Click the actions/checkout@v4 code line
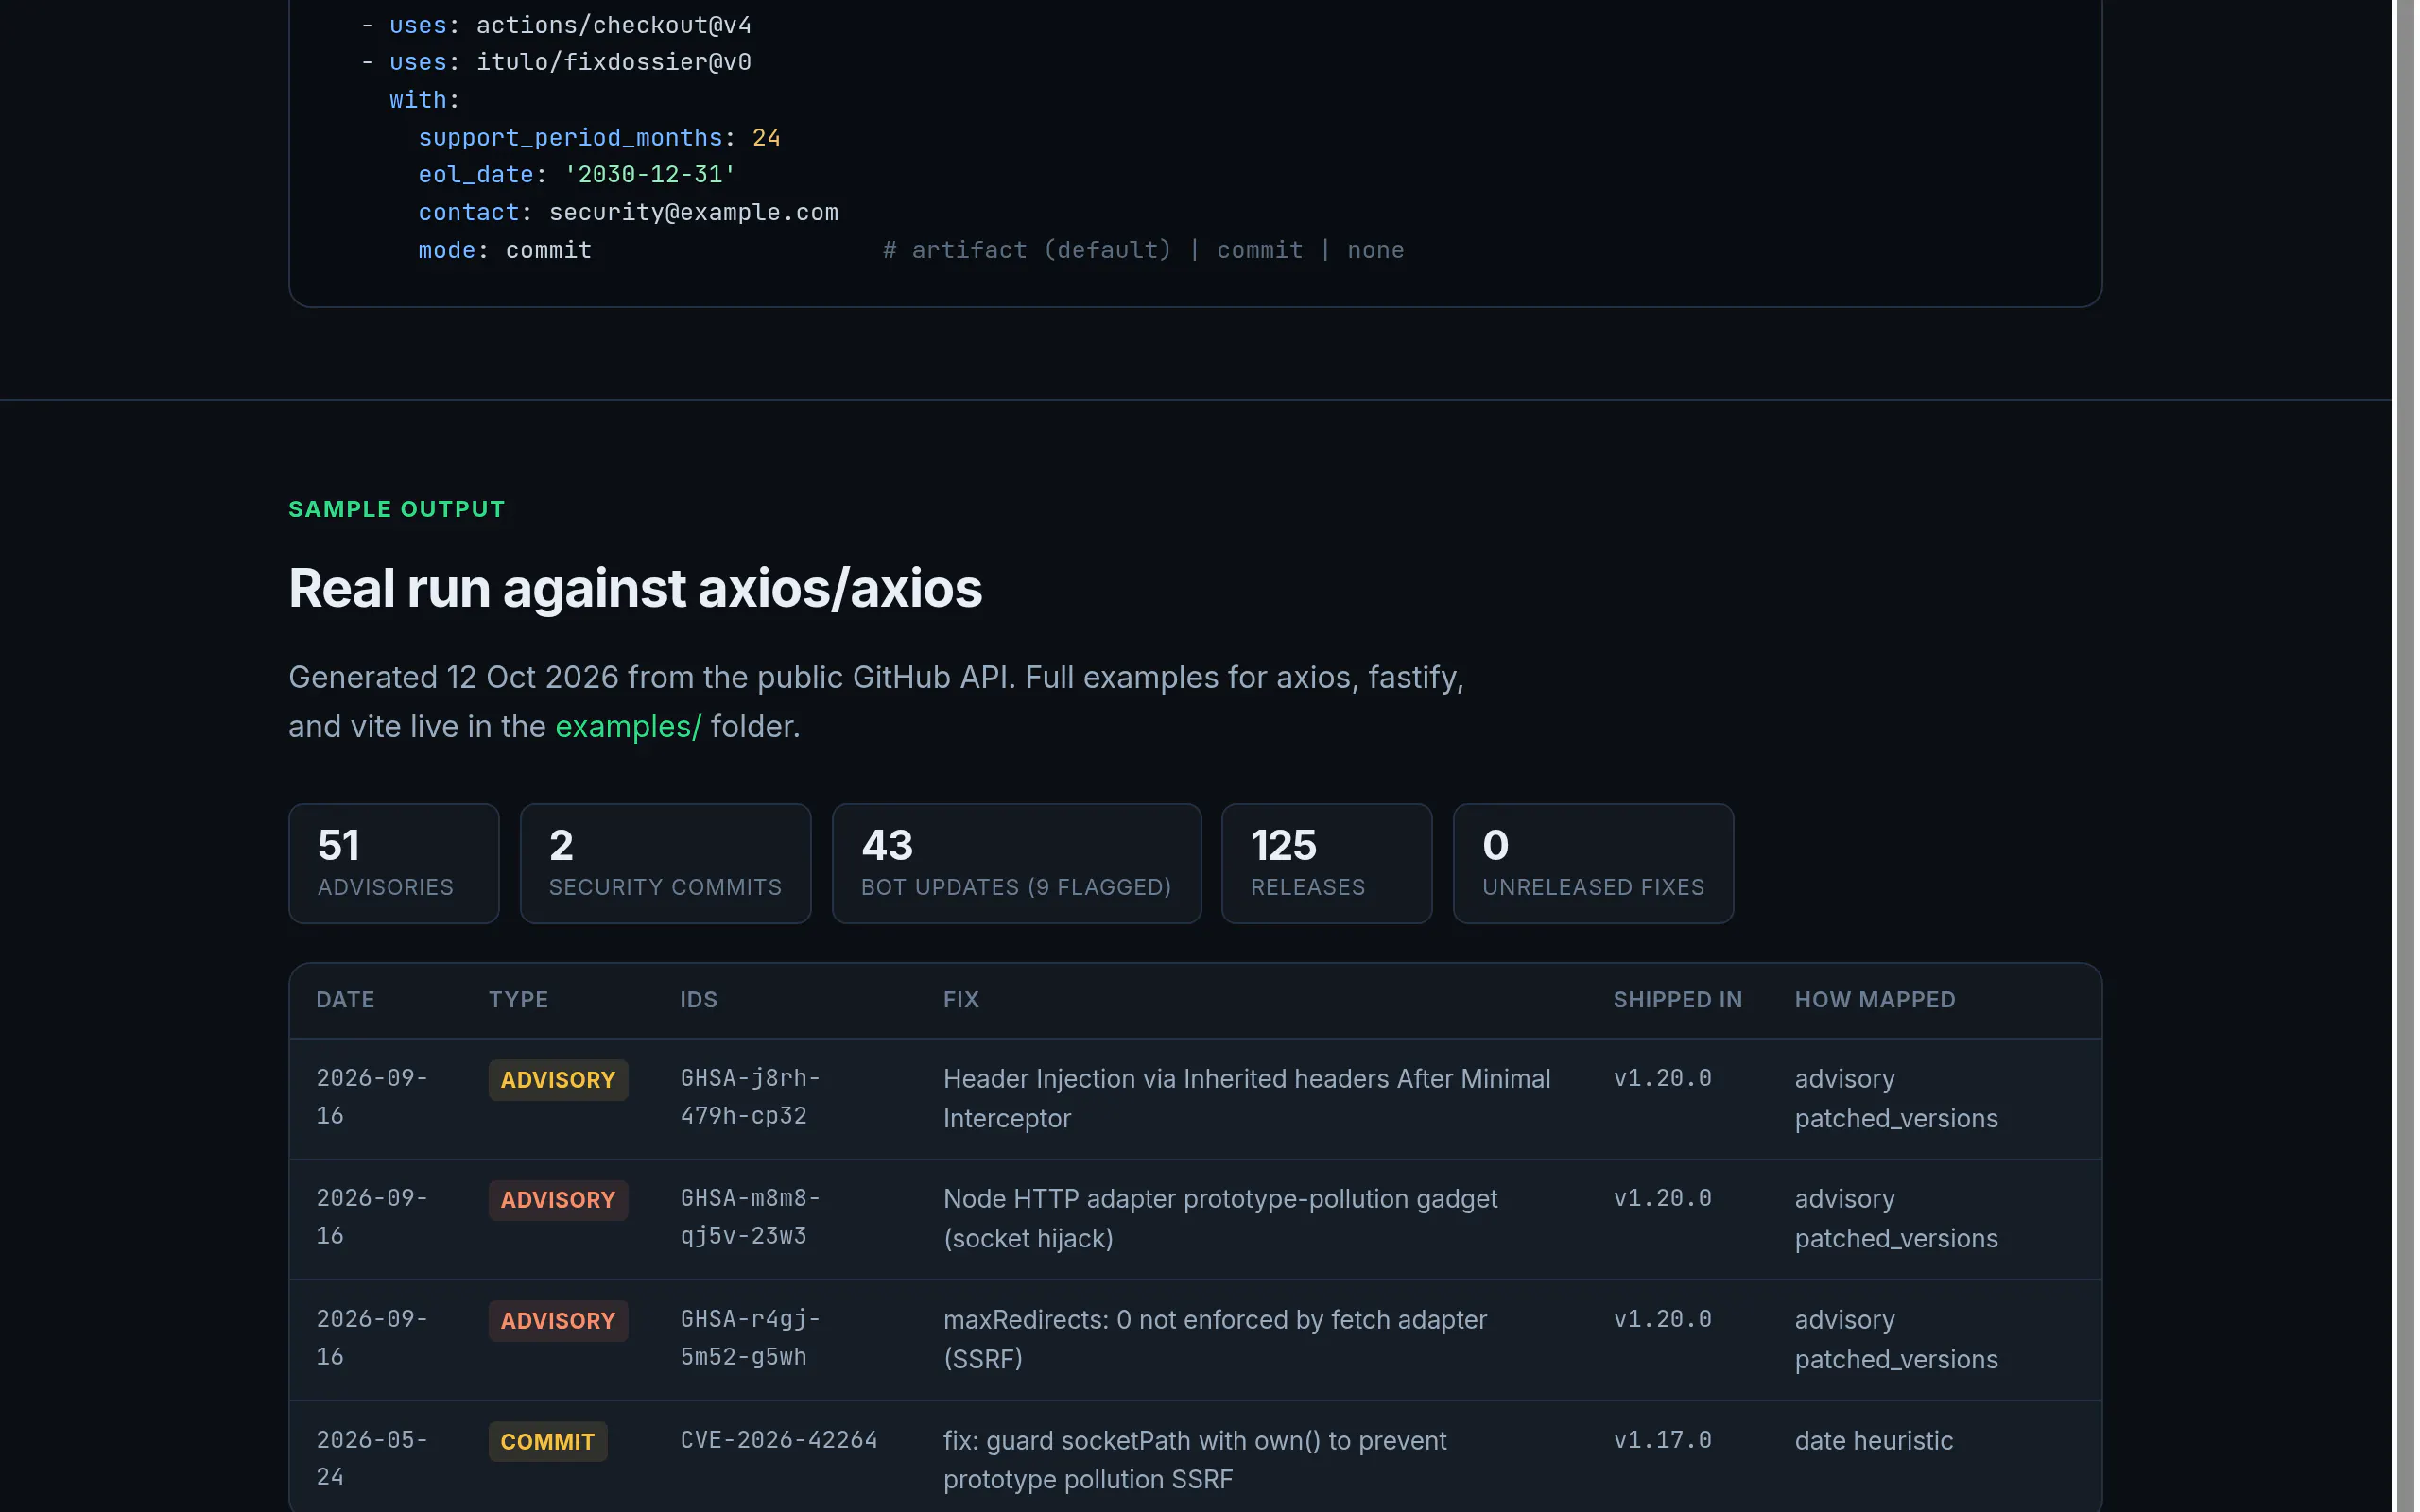This screenshot has width=2420, height=1512. pos(556,25)
